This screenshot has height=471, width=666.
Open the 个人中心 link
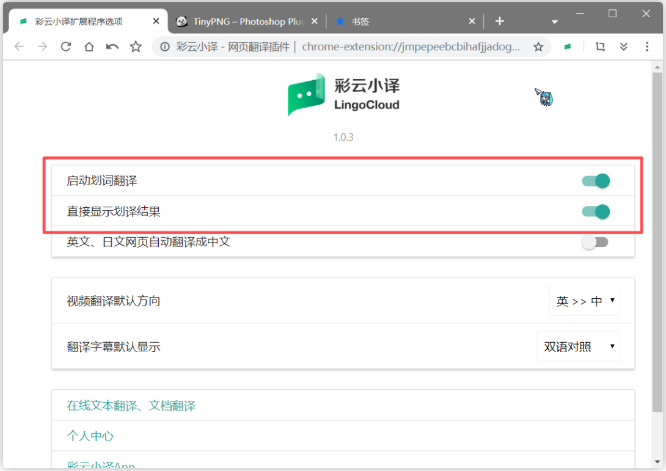90,436
